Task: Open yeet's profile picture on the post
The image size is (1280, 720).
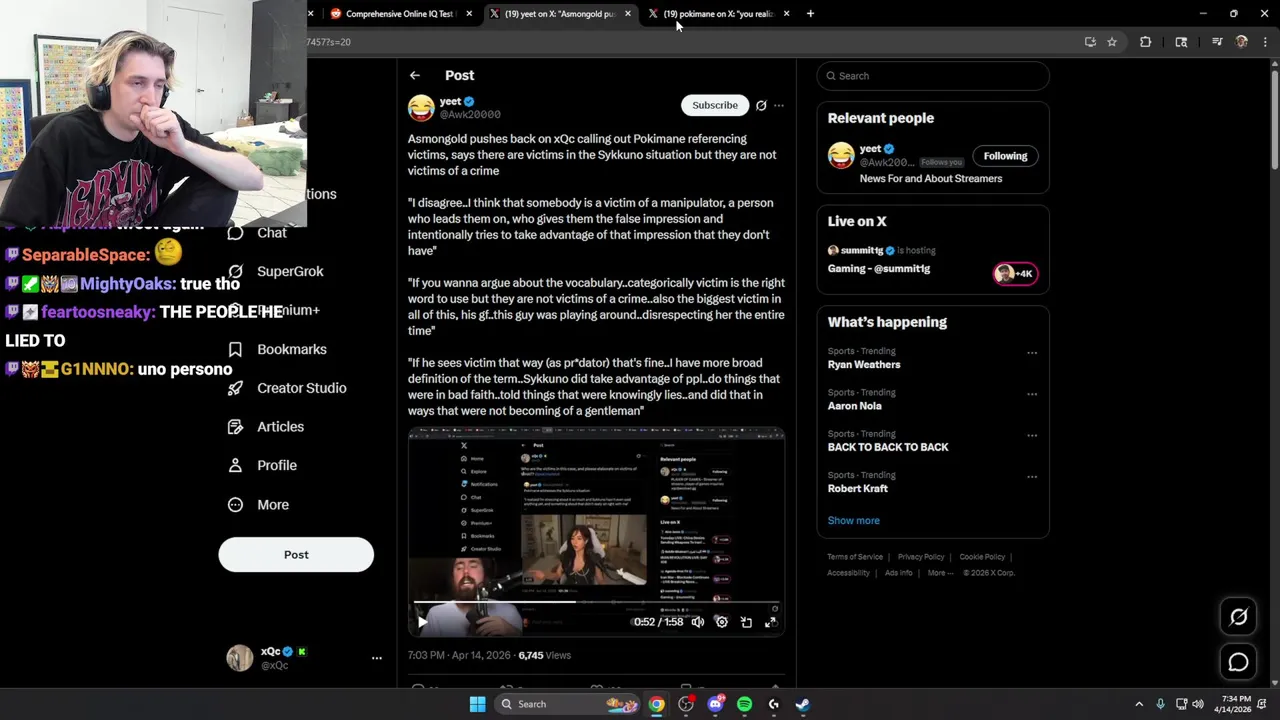Action: [x=421, y=108]
